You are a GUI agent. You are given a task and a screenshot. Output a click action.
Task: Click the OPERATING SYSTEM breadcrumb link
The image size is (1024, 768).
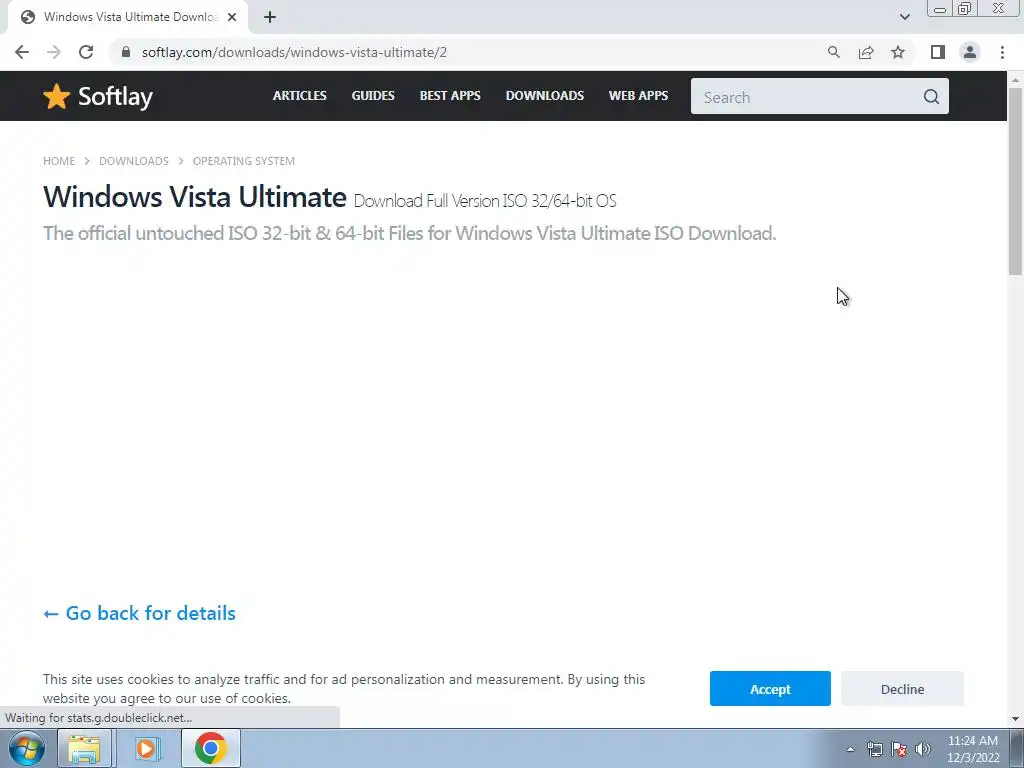tap(244, 161)
